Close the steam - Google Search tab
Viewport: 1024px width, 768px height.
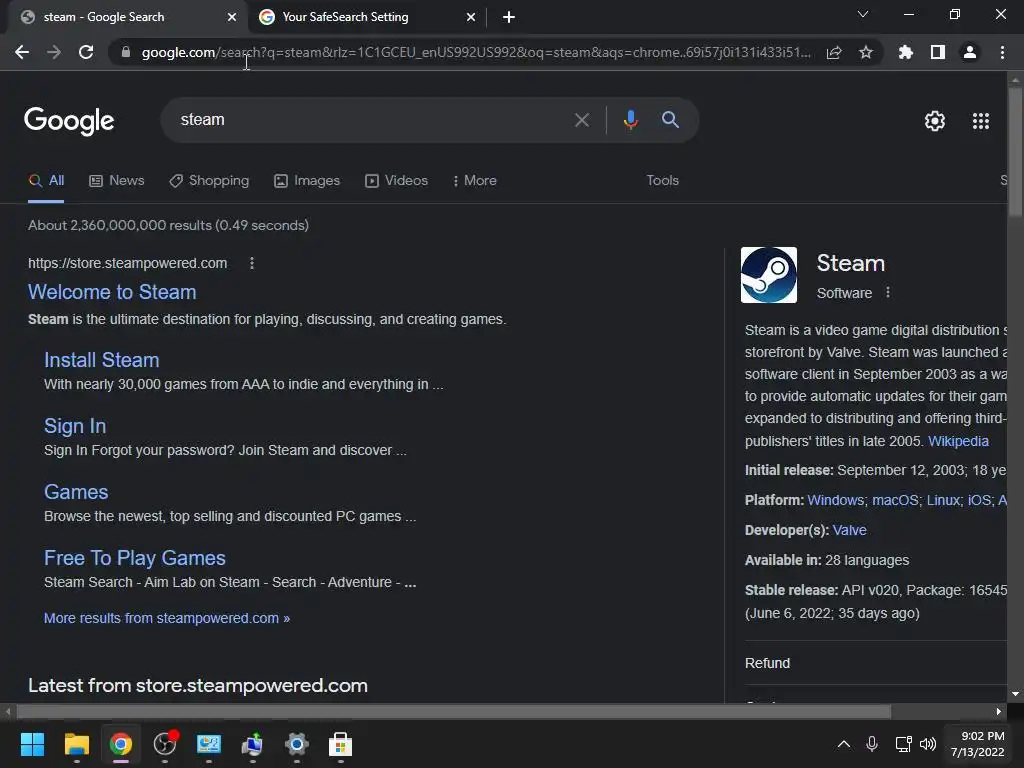(x=232, y=18)
